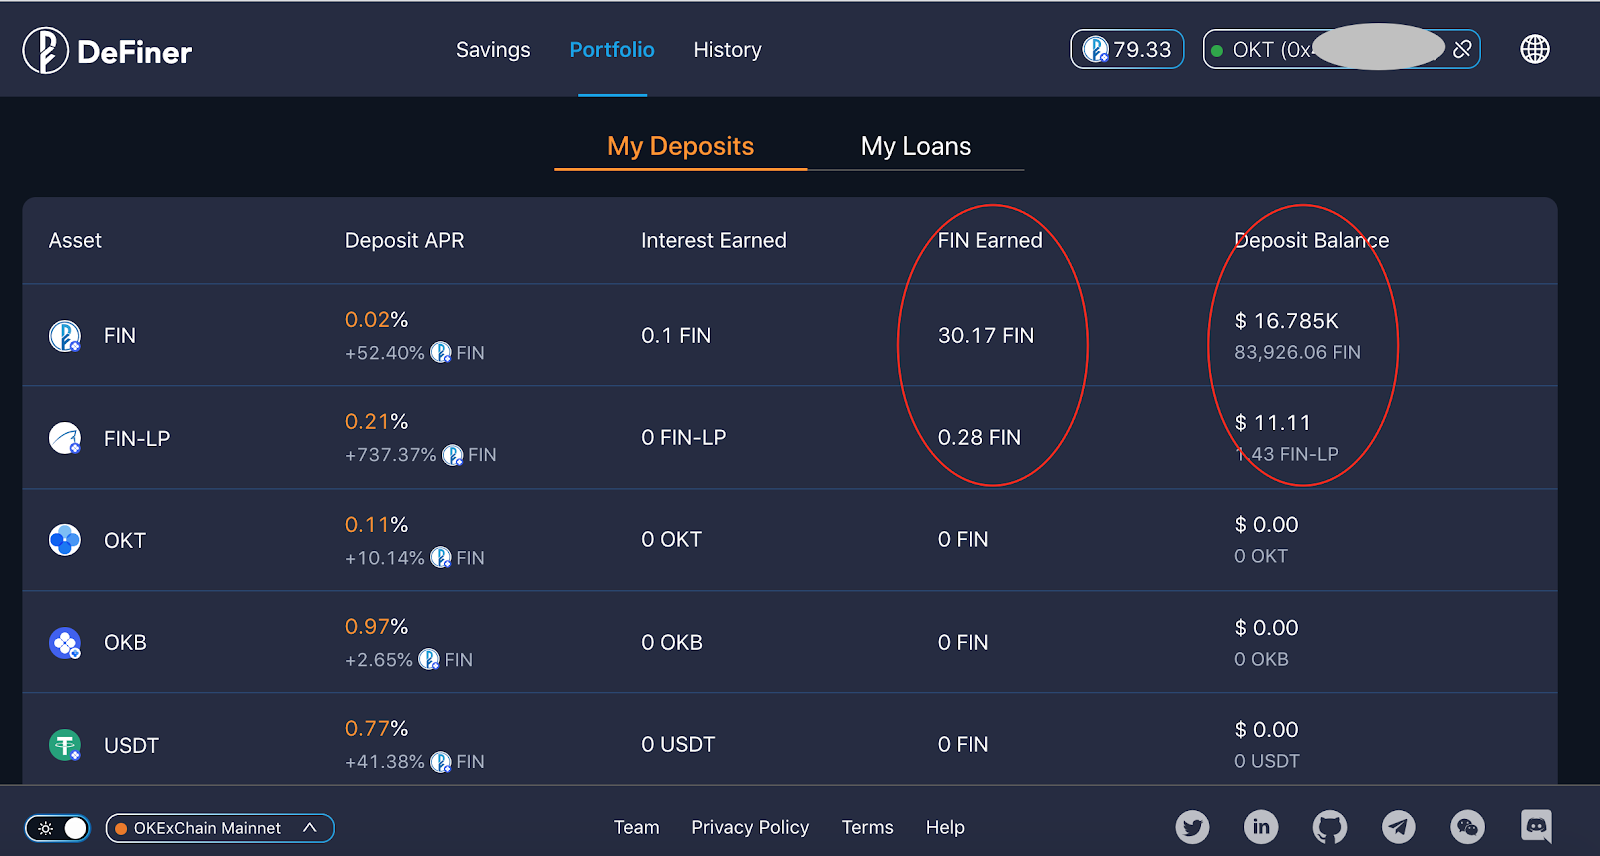This screenshot has height=856, width=1600.
Task: Click the DeFiner logo
Action: (x=107, y=50)
